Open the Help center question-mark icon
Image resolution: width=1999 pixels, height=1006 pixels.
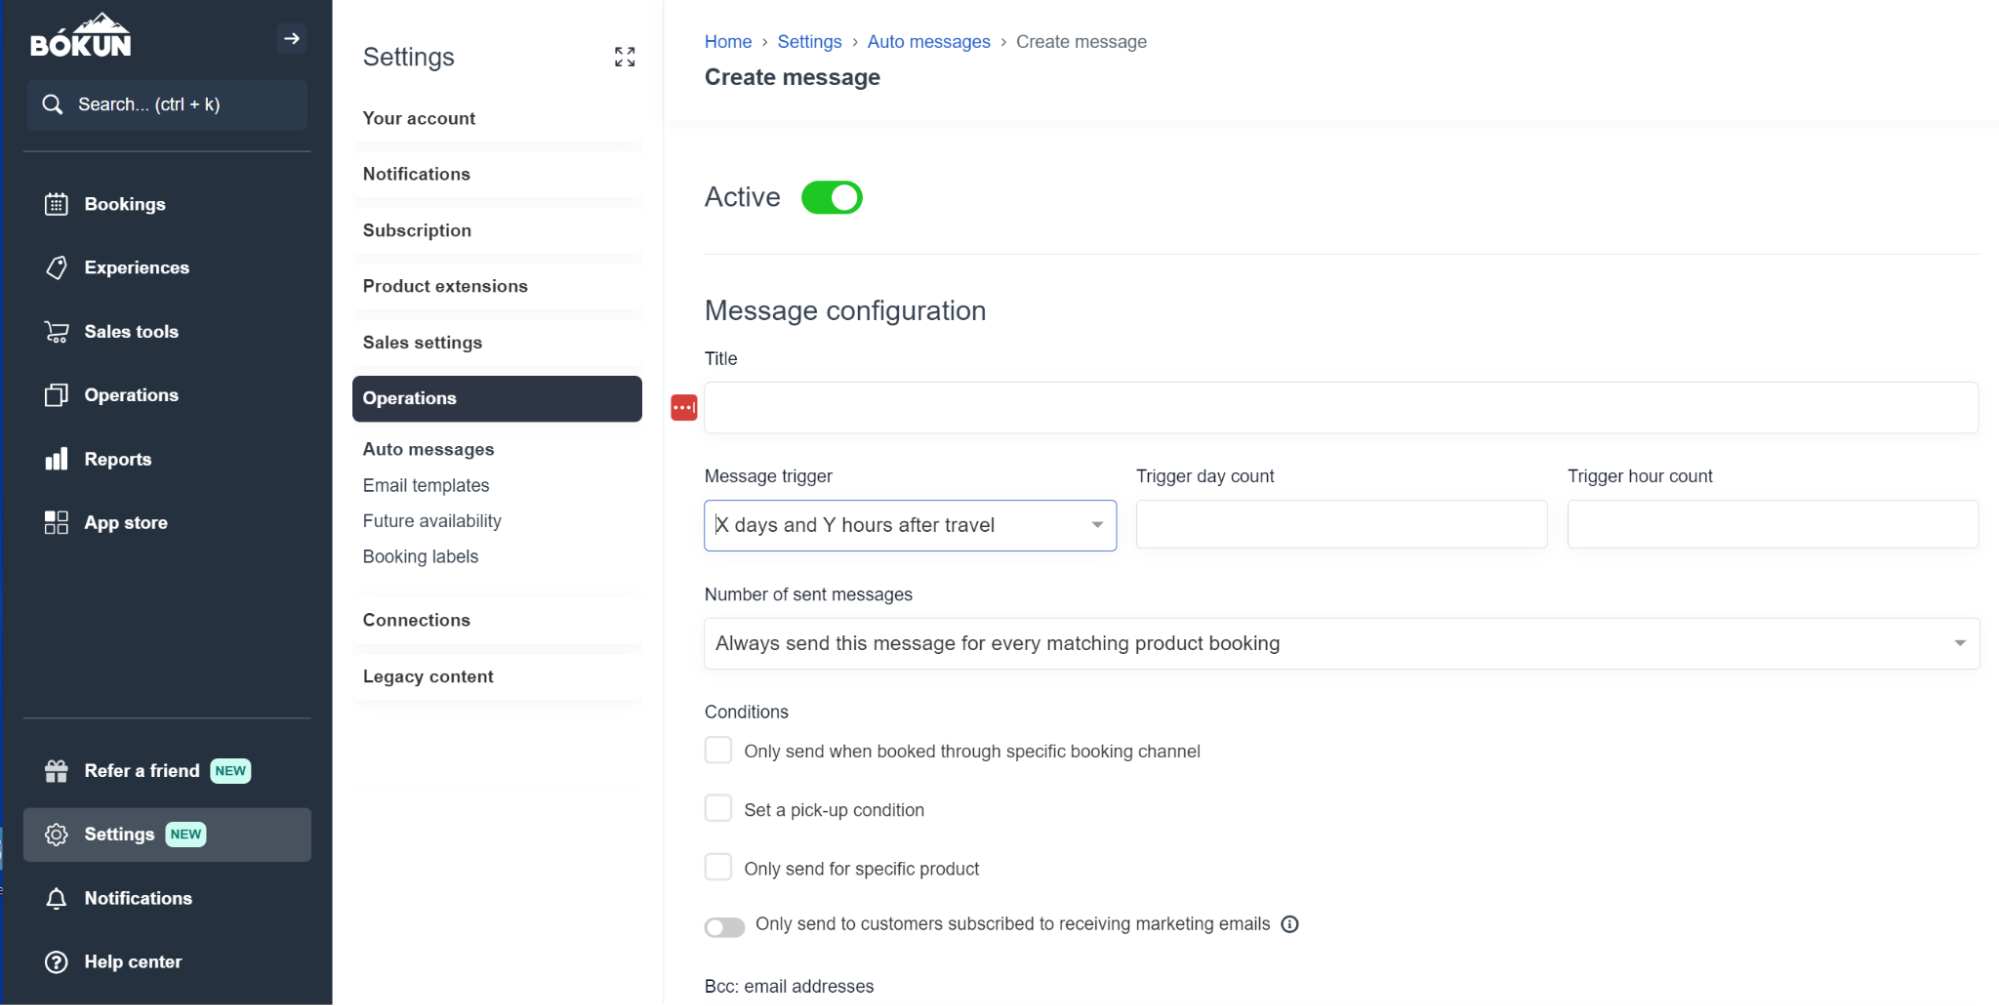[56, 961]
